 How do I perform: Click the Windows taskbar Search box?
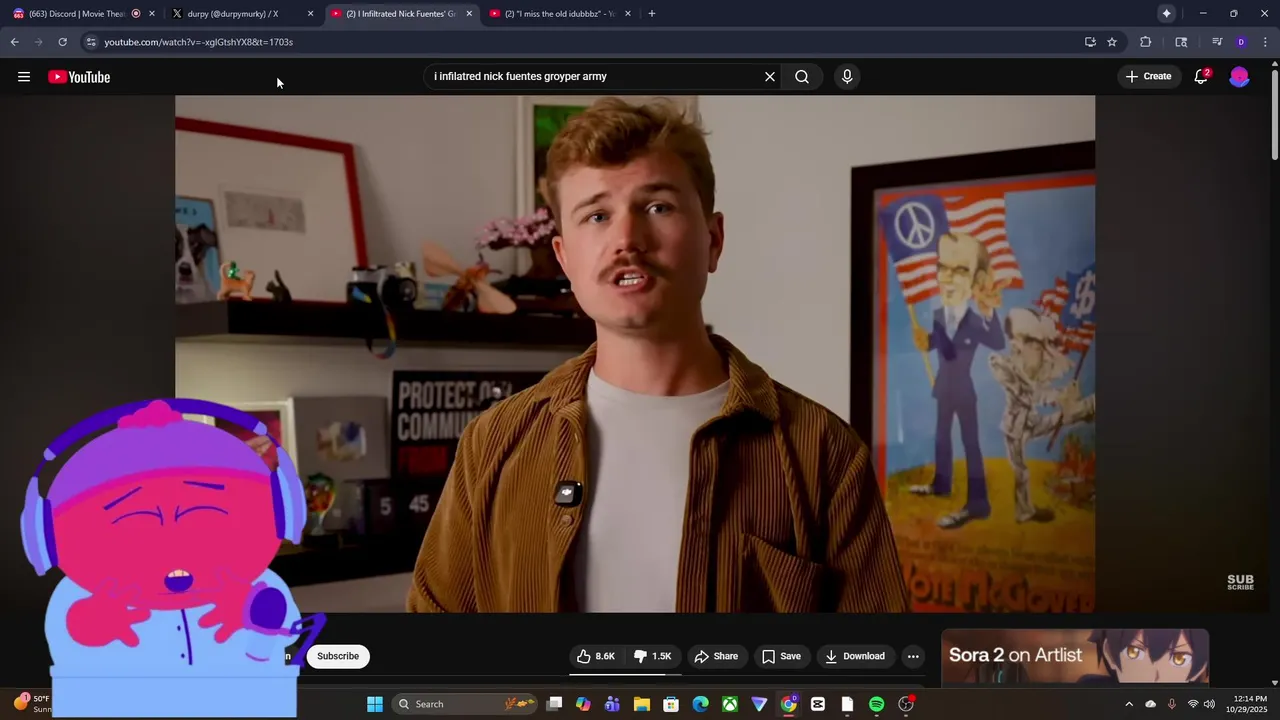tap(466, 704)
